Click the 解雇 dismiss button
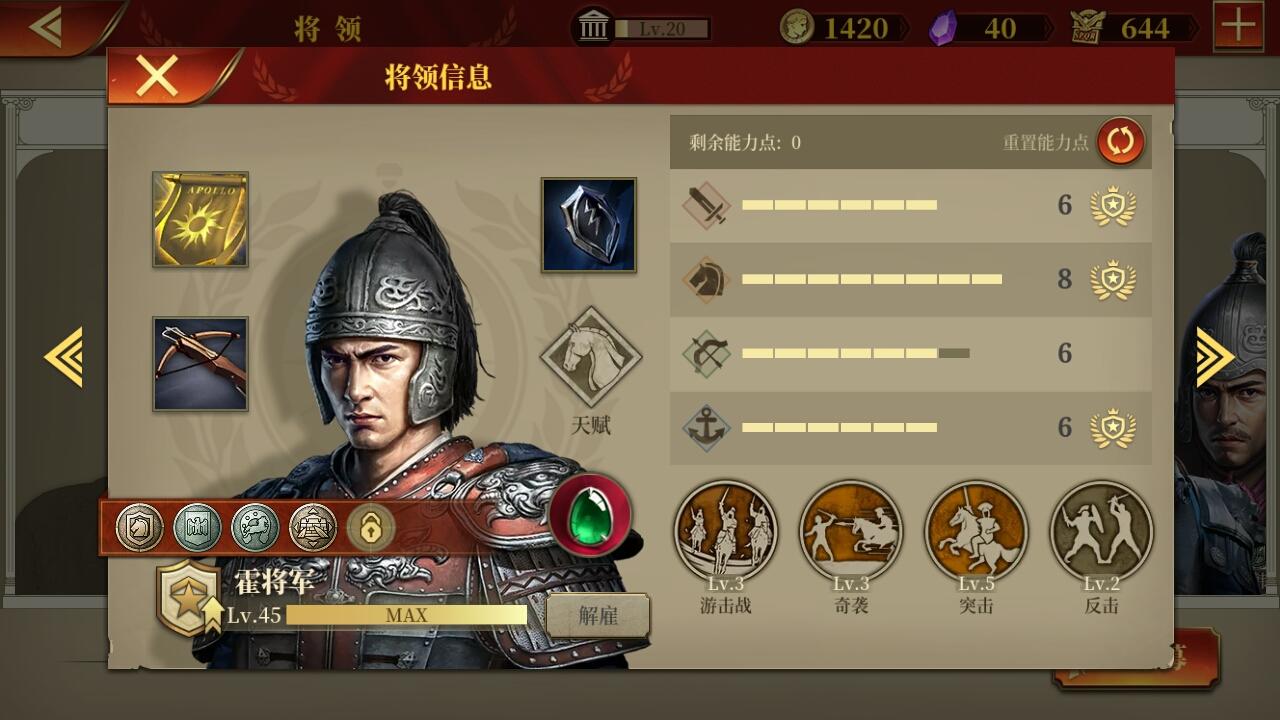The image size is (1280, 720). (598, 616)
